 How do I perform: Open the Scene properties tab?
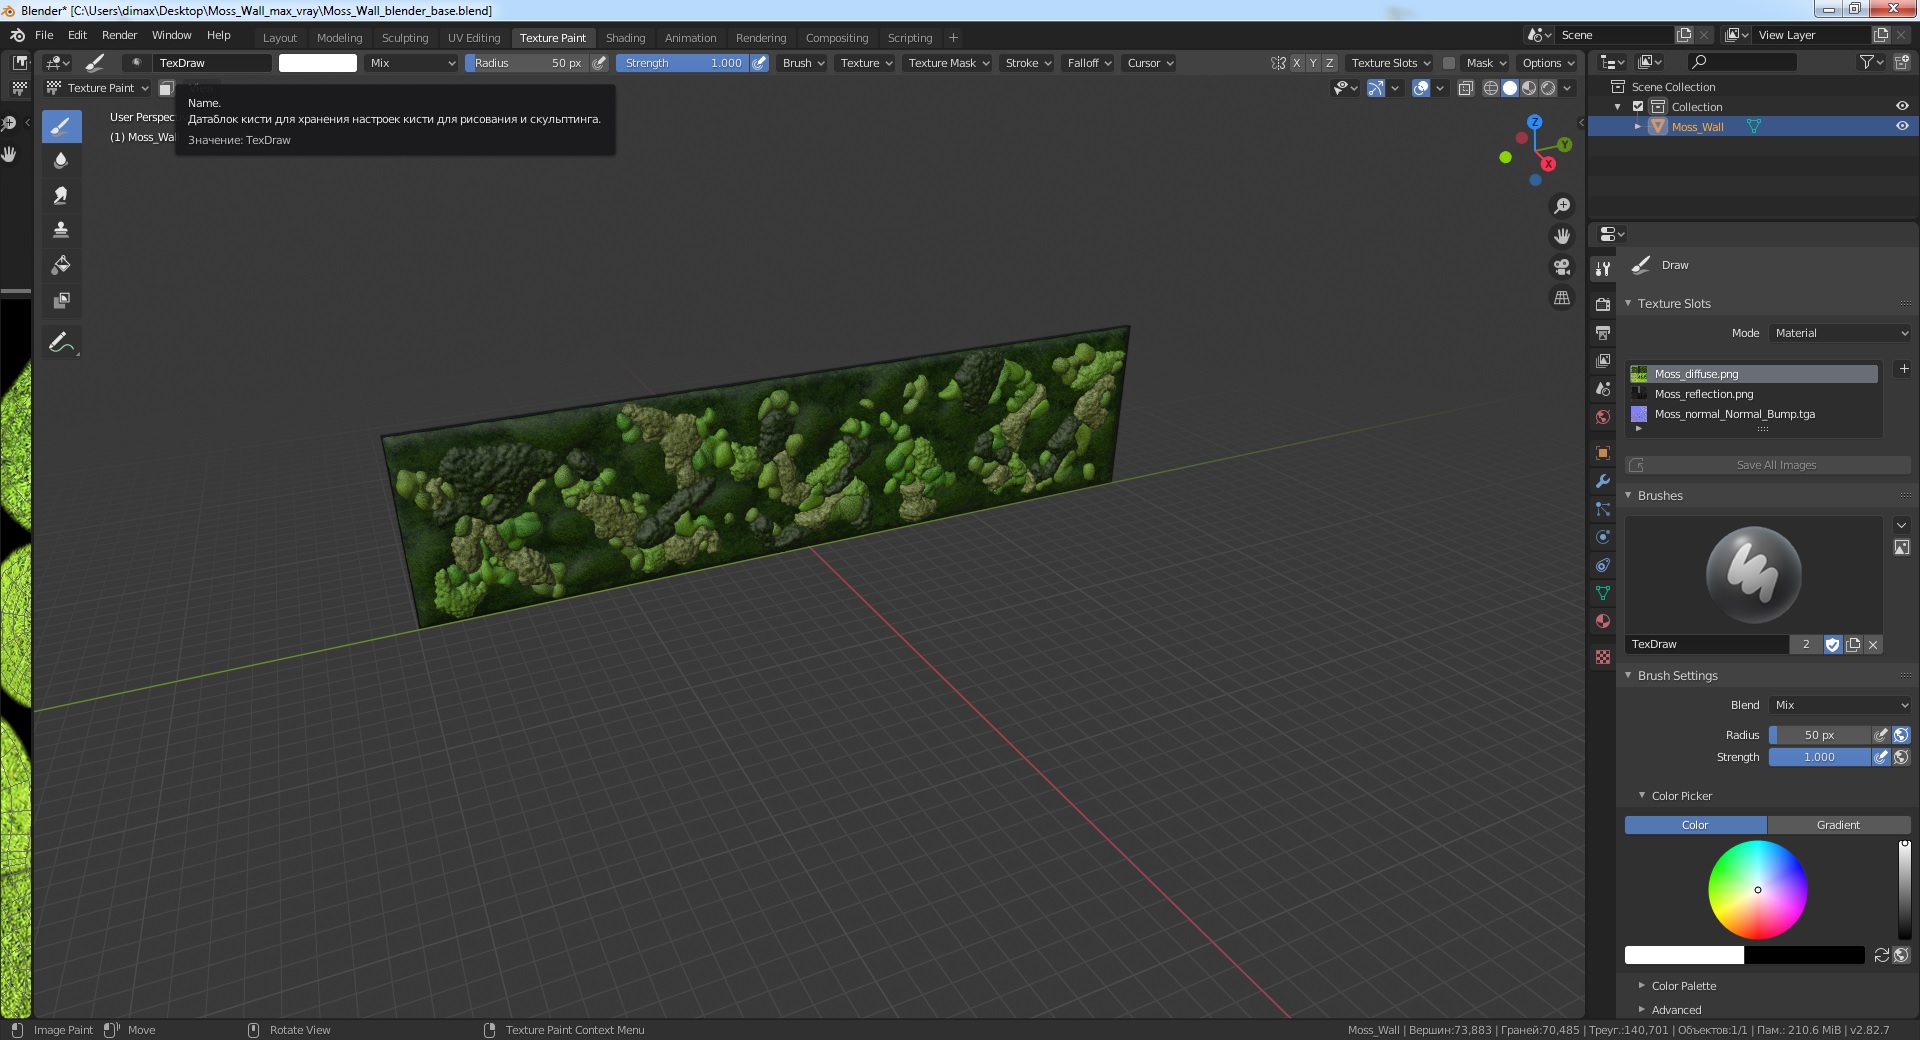click(x=1603, y=388)
